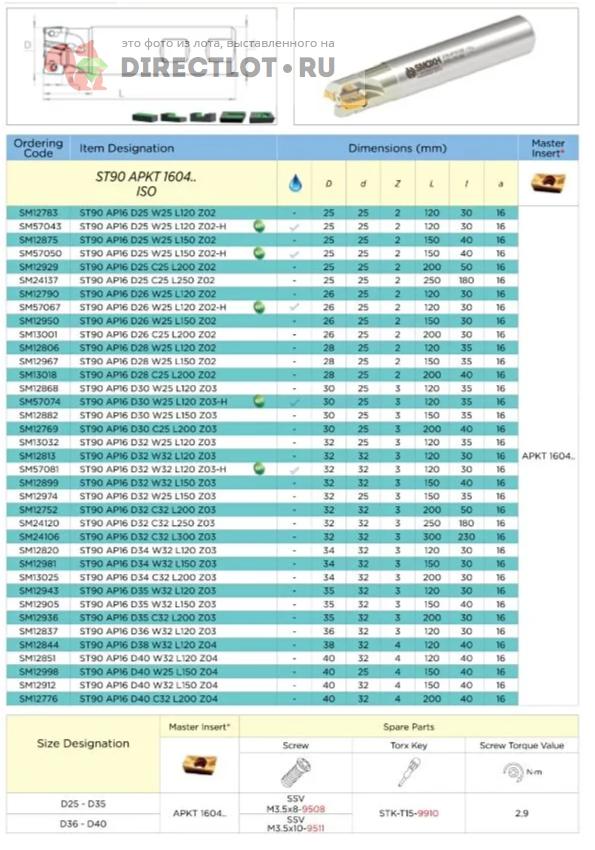Click the milling cutter product photo
This screenshot has width=595, height=850.
pos(436,66)
